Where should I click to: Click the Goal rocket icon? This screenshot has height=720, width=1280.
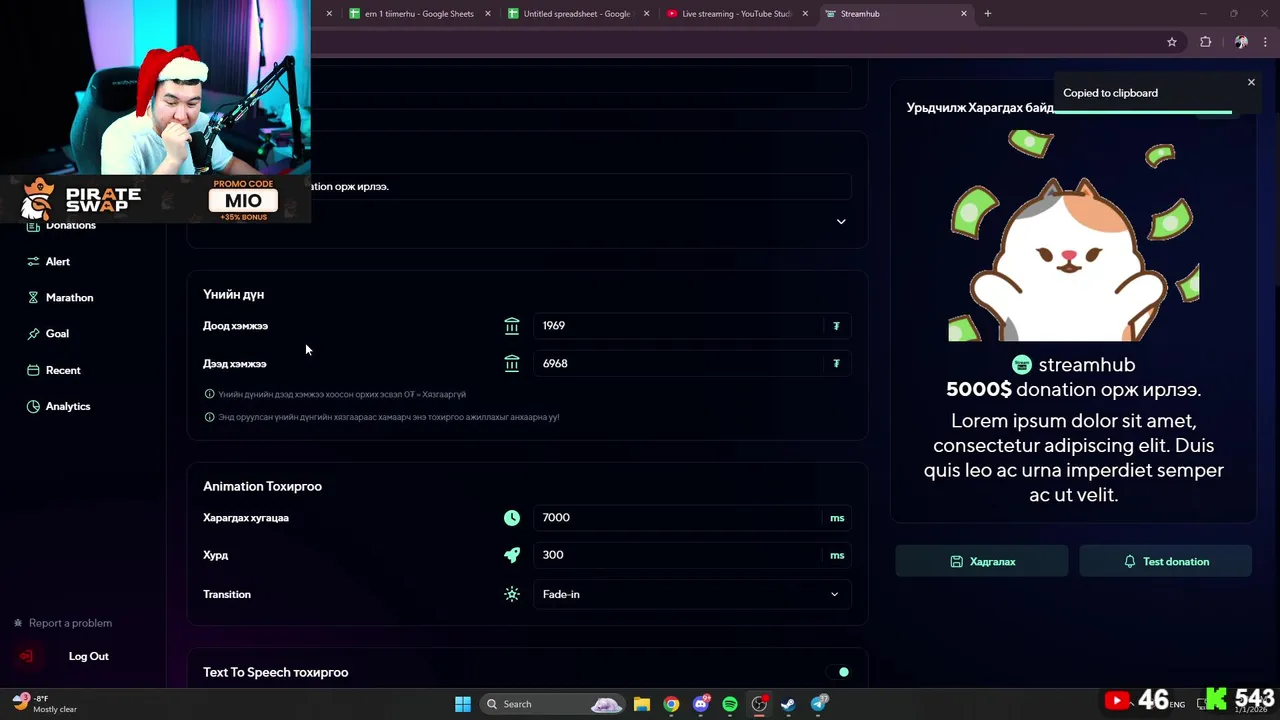[33, 333]
